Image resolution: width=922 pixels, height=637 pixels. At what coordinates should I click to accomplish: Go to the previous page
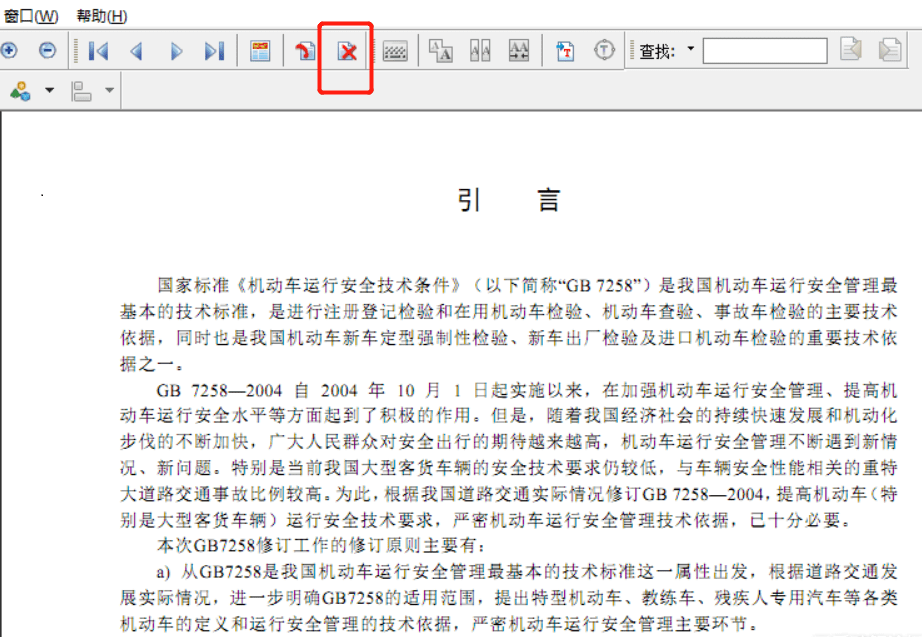[x=137, y=50]
